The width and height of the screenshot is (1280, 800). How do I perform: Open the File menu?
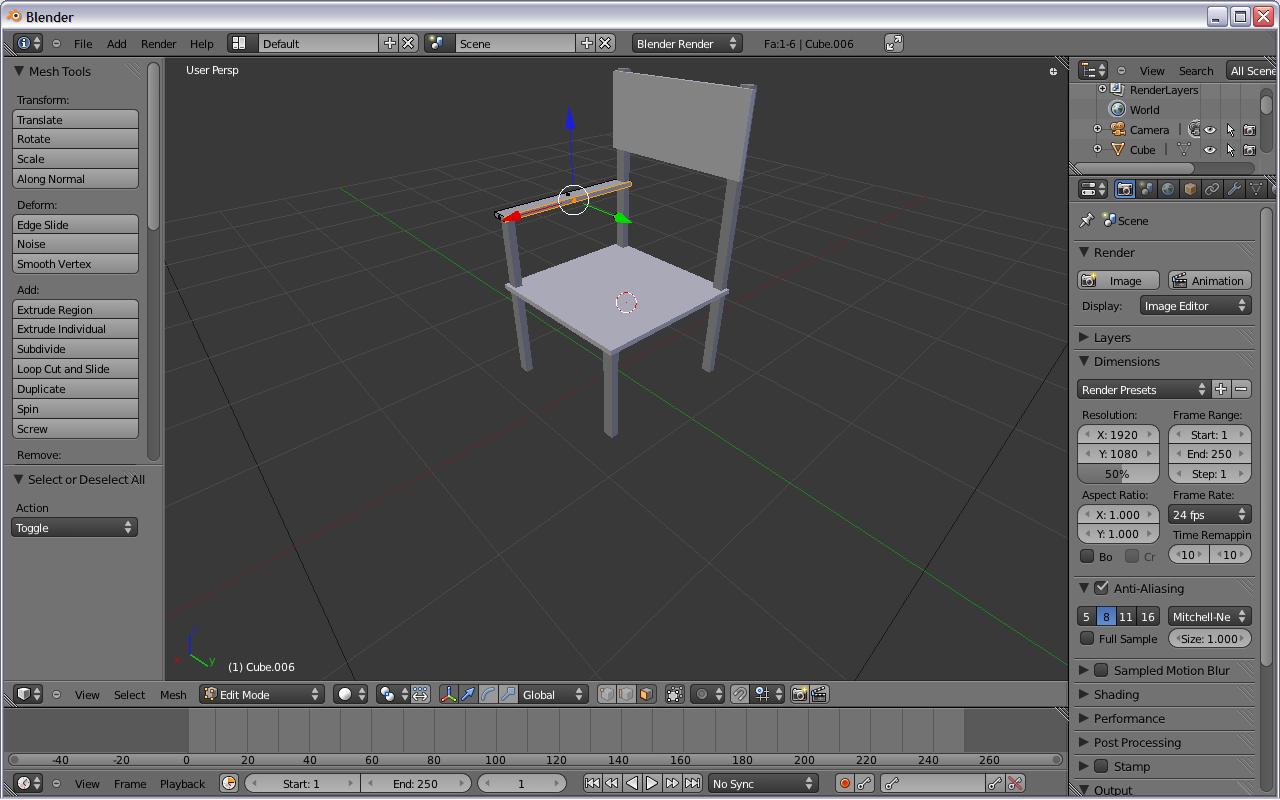[83, 43]
